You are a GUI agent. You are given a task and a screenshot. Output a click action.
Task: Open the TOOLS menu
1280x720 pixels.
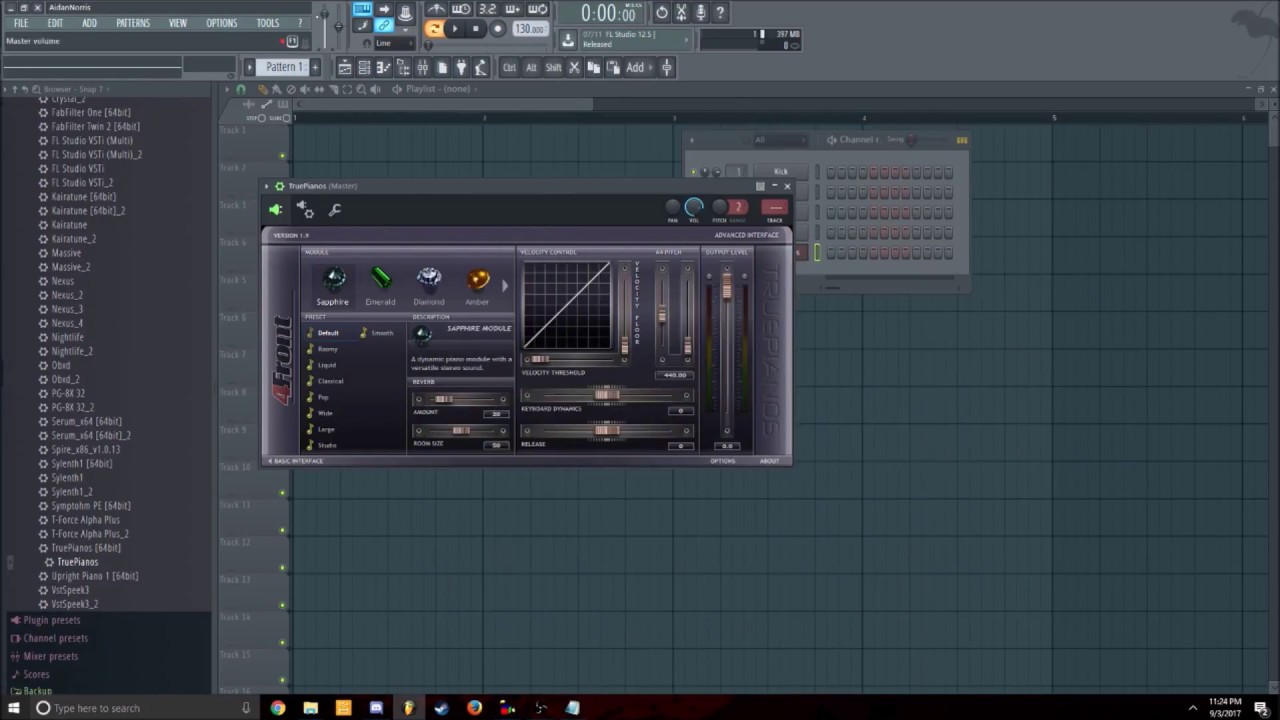tap(268, 23)
